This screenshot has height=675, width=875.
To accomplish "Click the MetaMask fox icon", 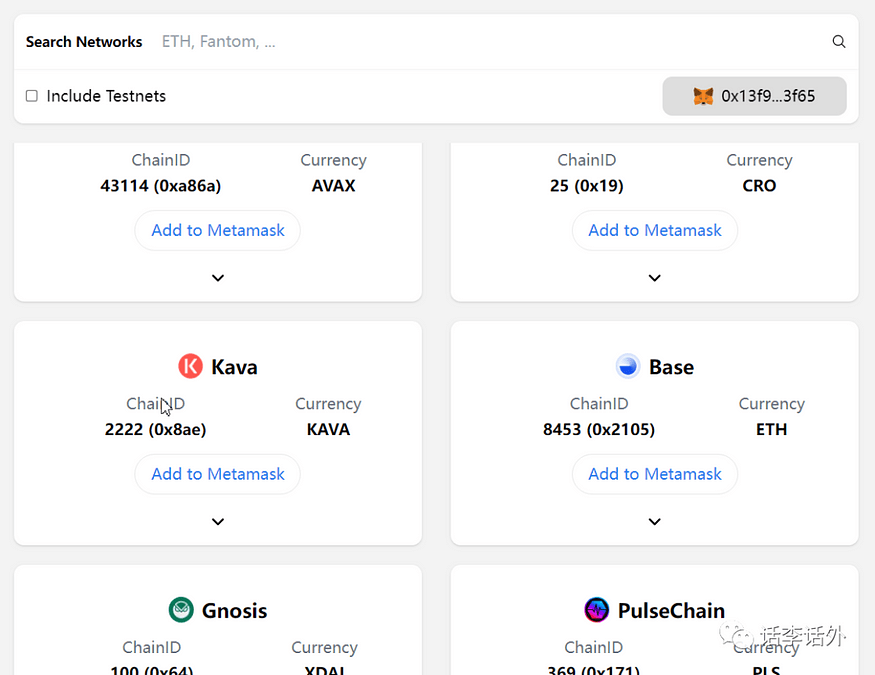I will [703, 96].
